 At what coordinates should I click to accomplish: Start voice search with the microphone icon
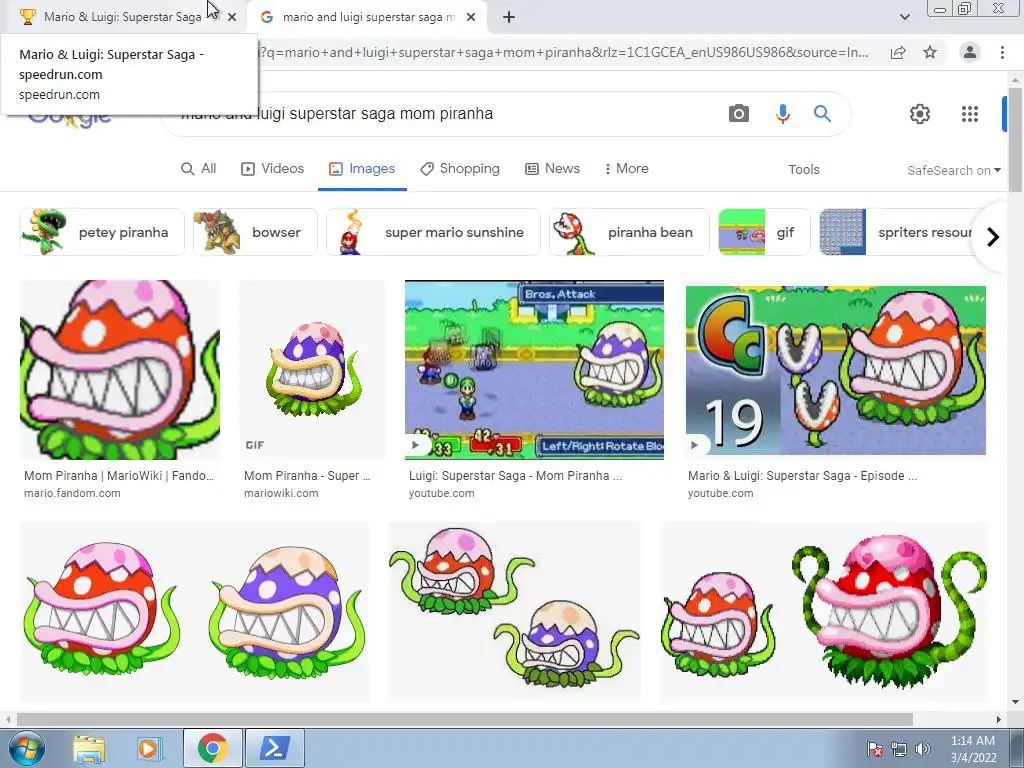click(782, 114)
